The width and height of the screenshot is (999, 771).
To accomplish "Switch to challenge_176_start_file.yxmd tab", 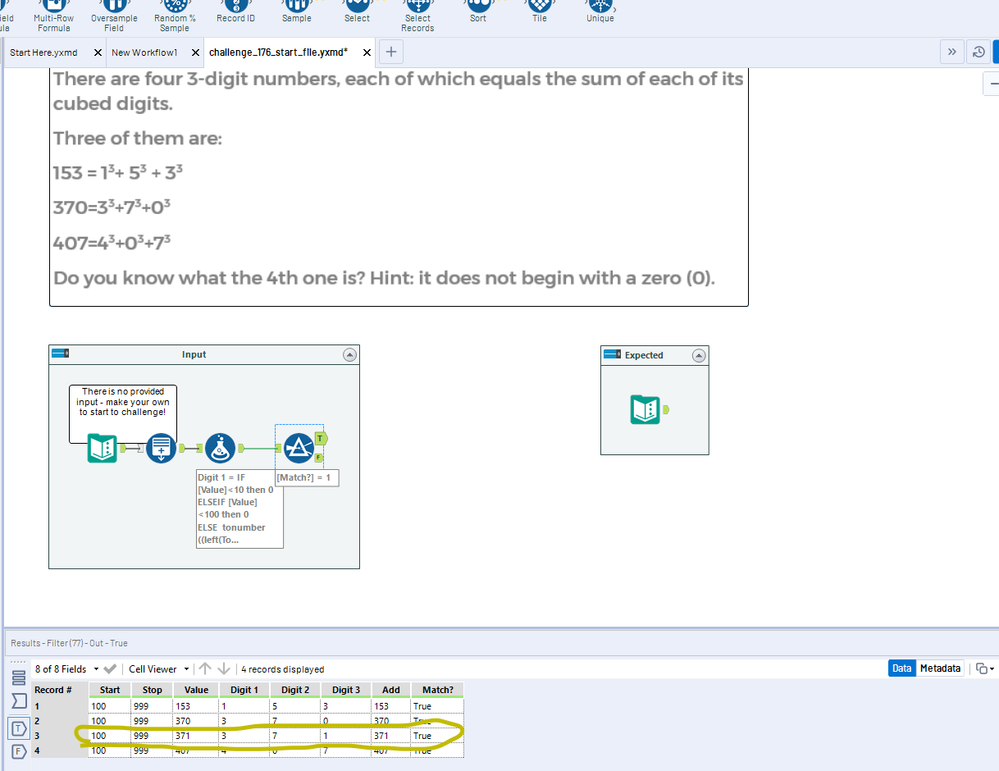I will click(278, 52).
